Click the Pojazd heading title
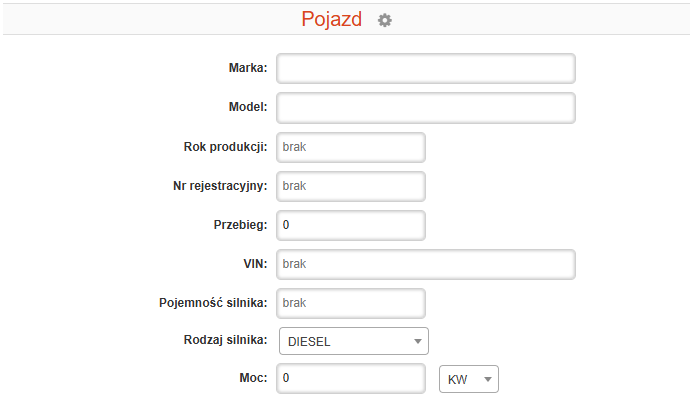 point(331,20)
